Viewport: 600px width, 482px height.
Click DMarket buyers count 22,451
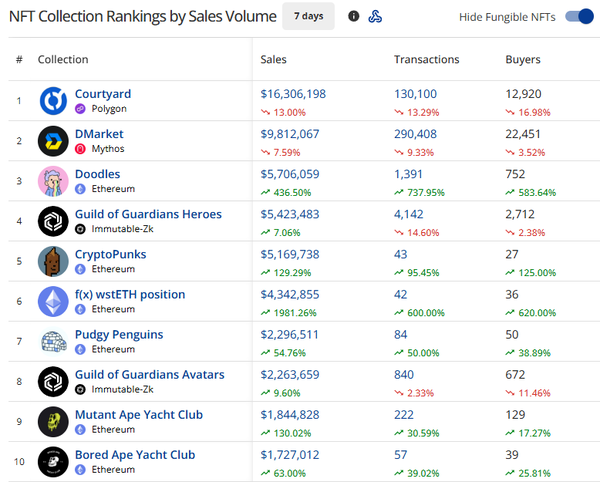click(x=523, y=134)
